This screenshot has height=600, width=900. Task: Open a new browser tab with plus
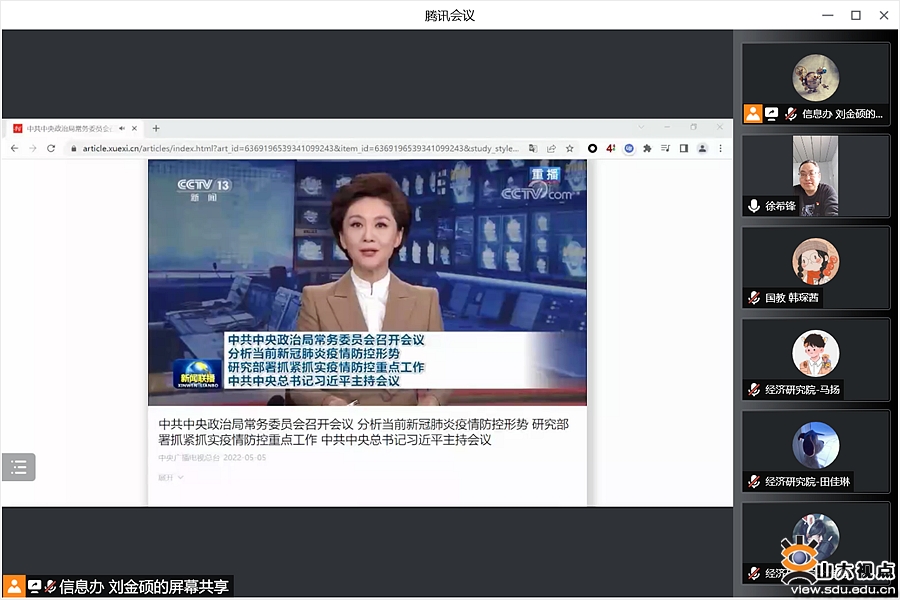pos(156,128)
